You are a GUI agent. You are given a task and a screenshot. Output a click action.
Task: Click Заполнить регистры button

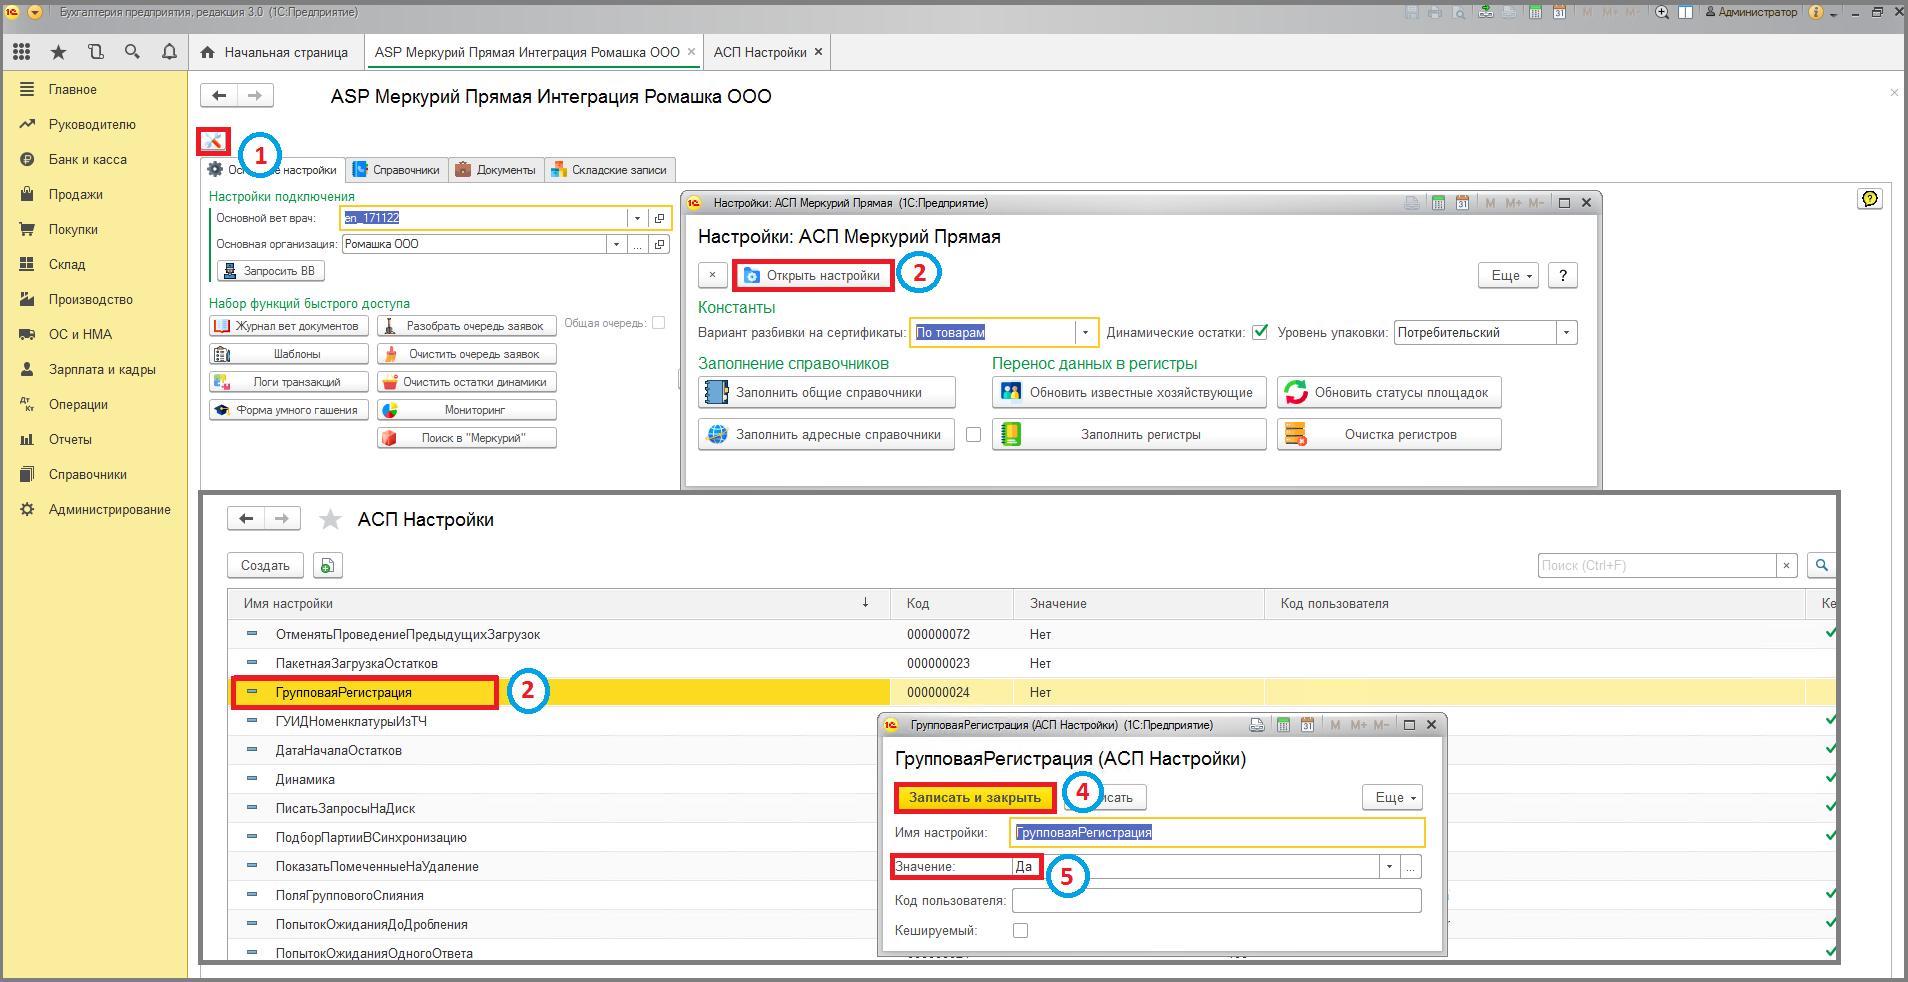pyautogui.click(x=1129, y=434)
